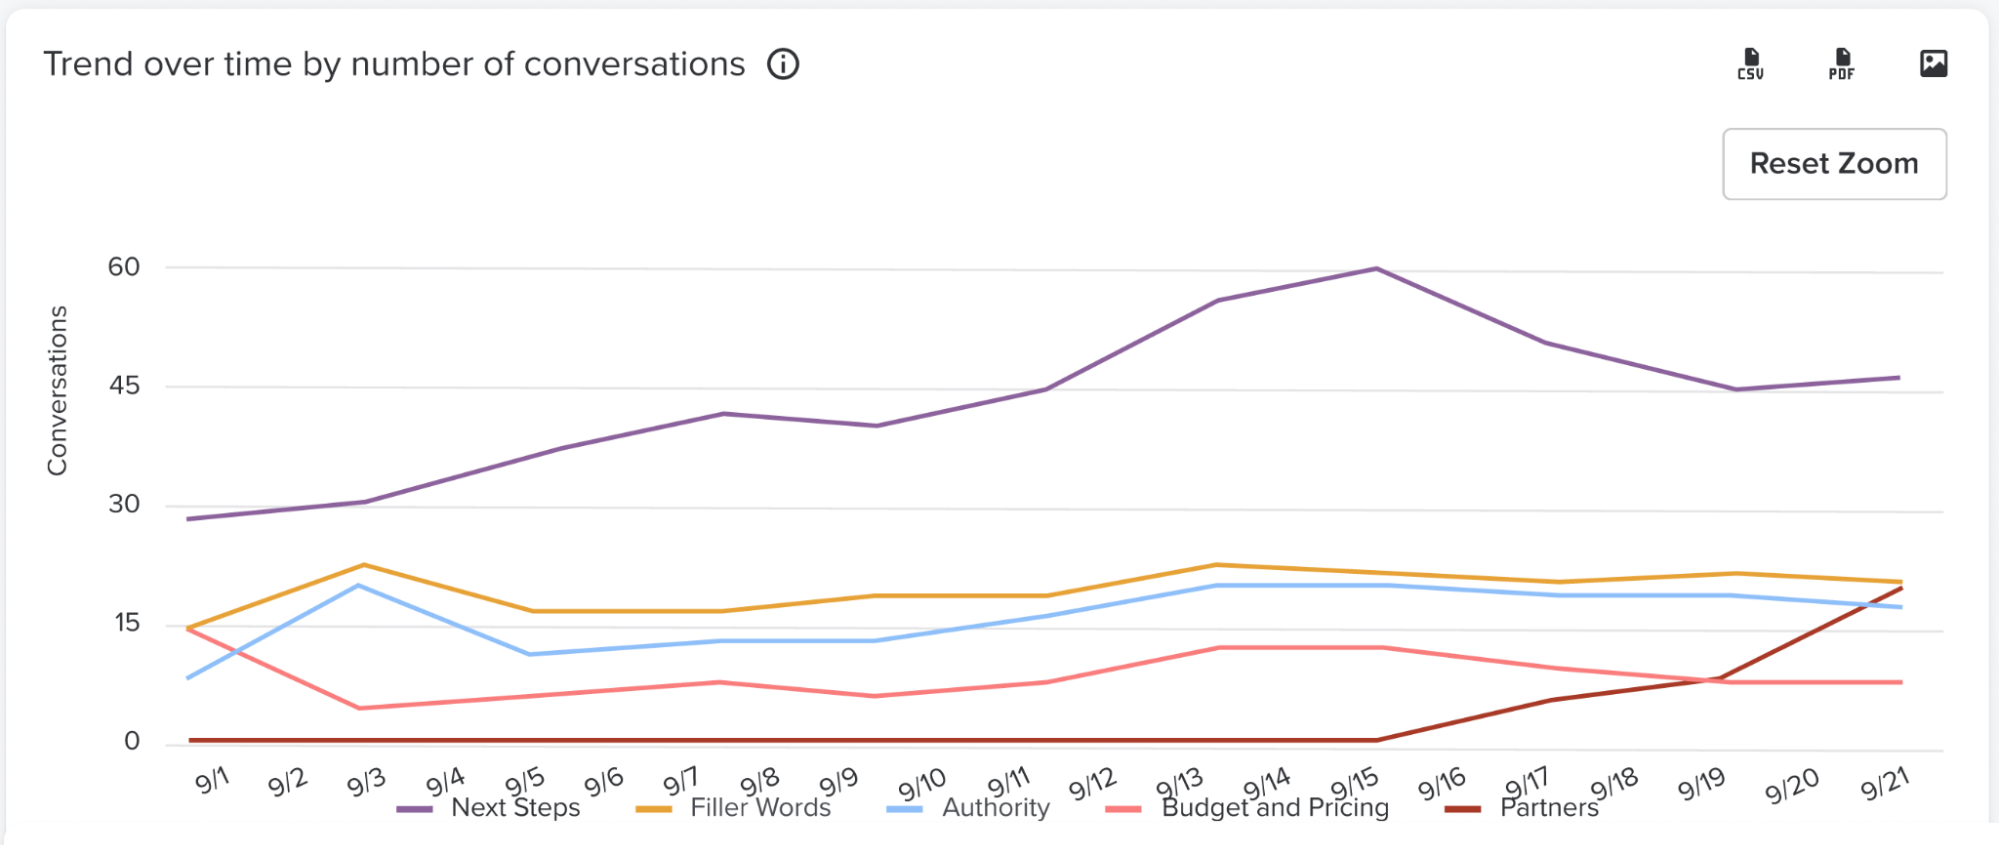Save chart as image
The width and height of the screenshot is (1999, 846).
click(x=1933, y=64)
